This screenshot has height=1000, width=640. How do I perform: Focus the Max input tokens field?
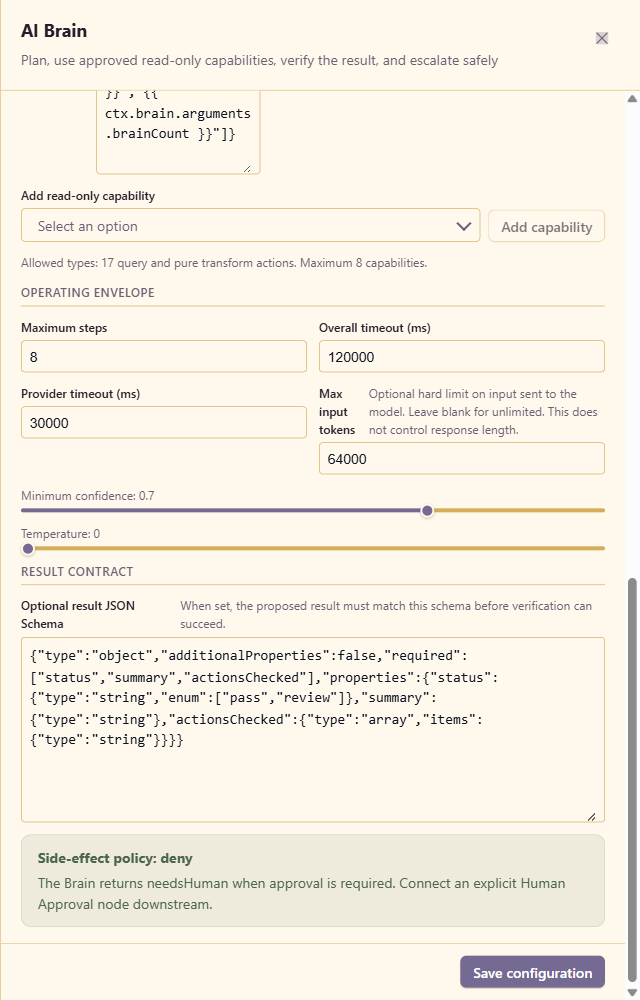pyautogui.click(x=462, y=459)
